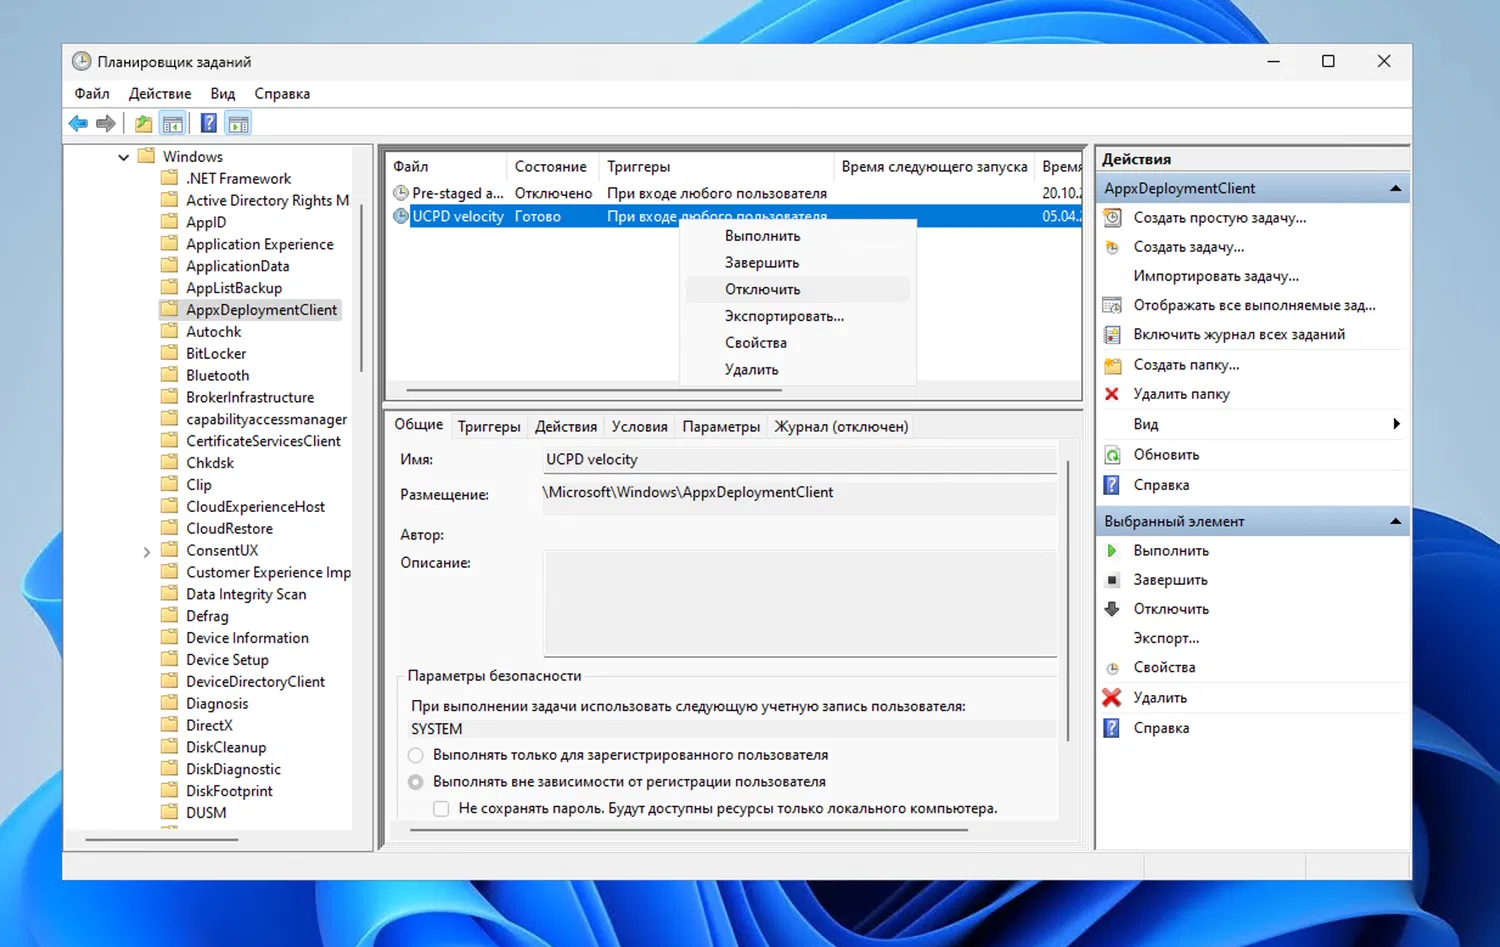This screenshot has height=947, width=1500.
Task: Select radio 'Выполнять вне зависимости от регистрации'
Action: click(x=416, y=782)
